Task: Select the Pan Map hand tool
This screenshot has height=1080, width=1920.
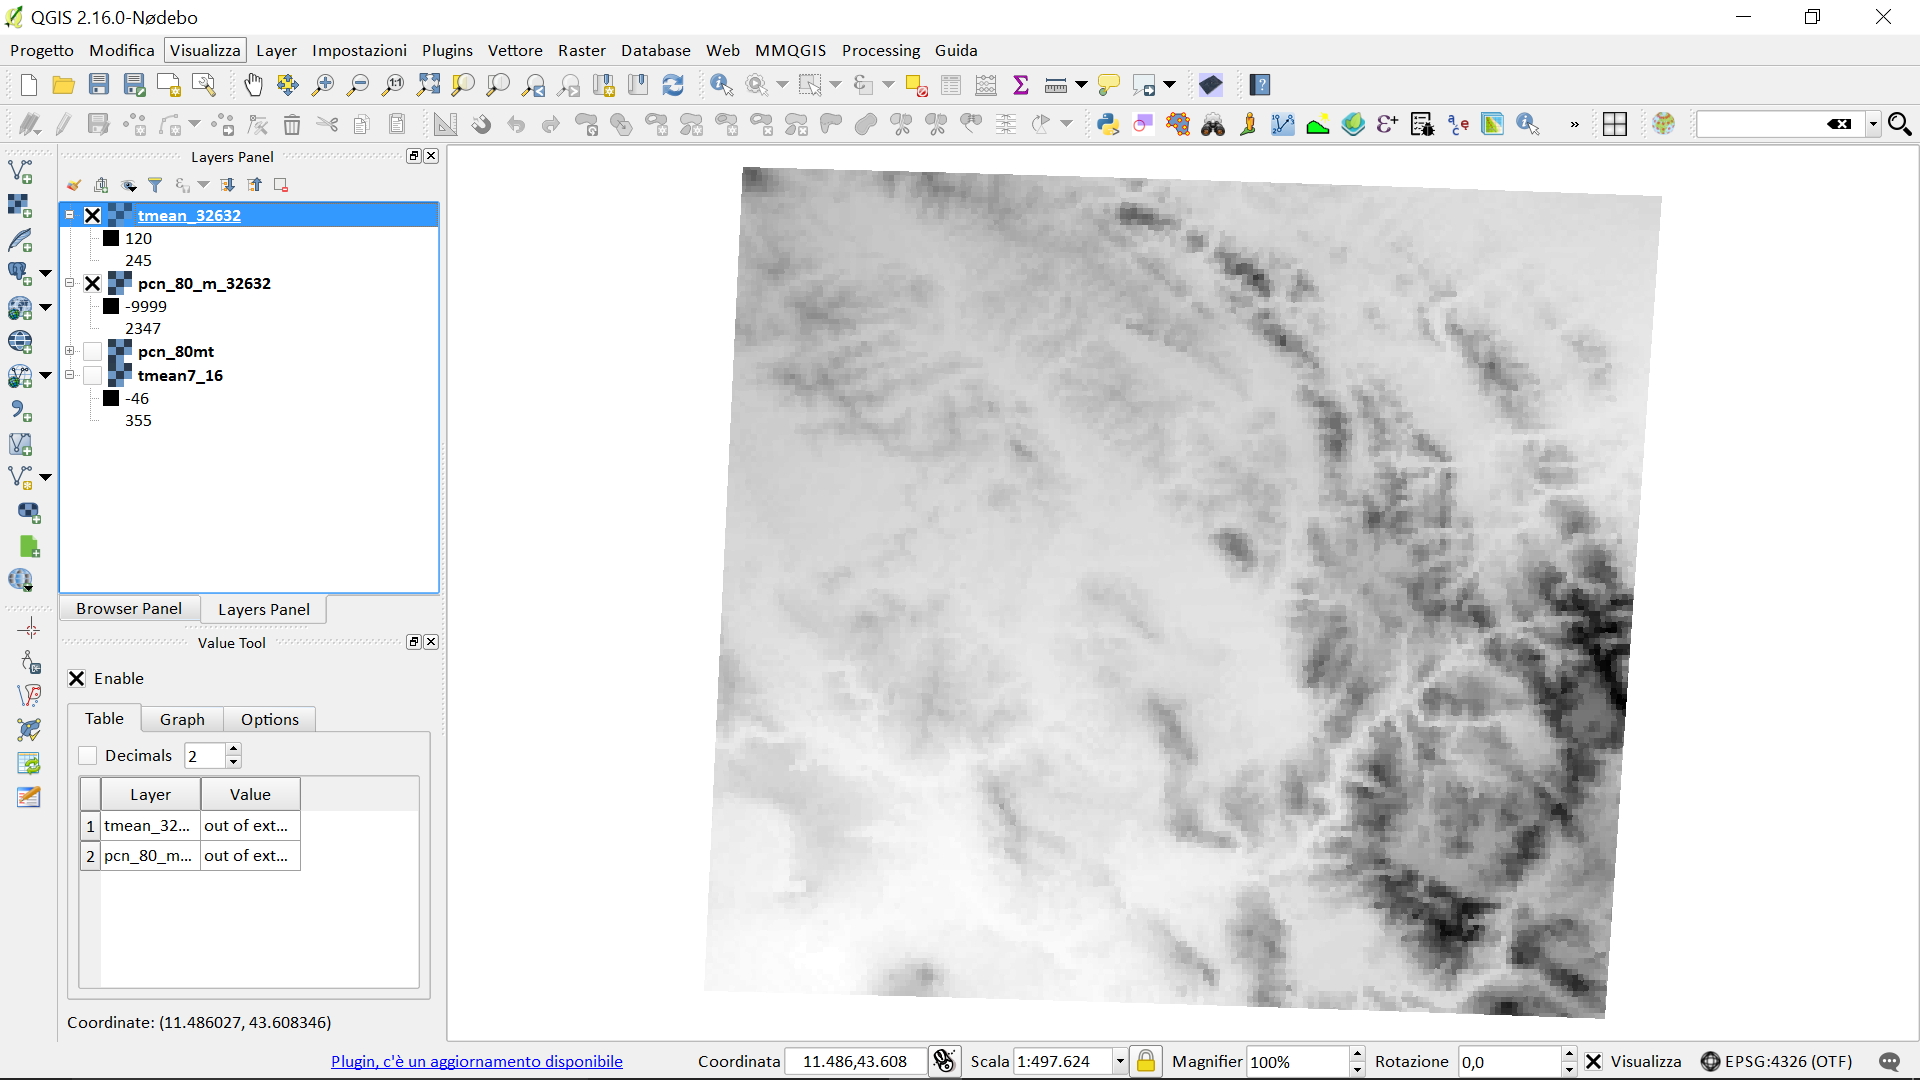Action: click(x=253, y=85)
